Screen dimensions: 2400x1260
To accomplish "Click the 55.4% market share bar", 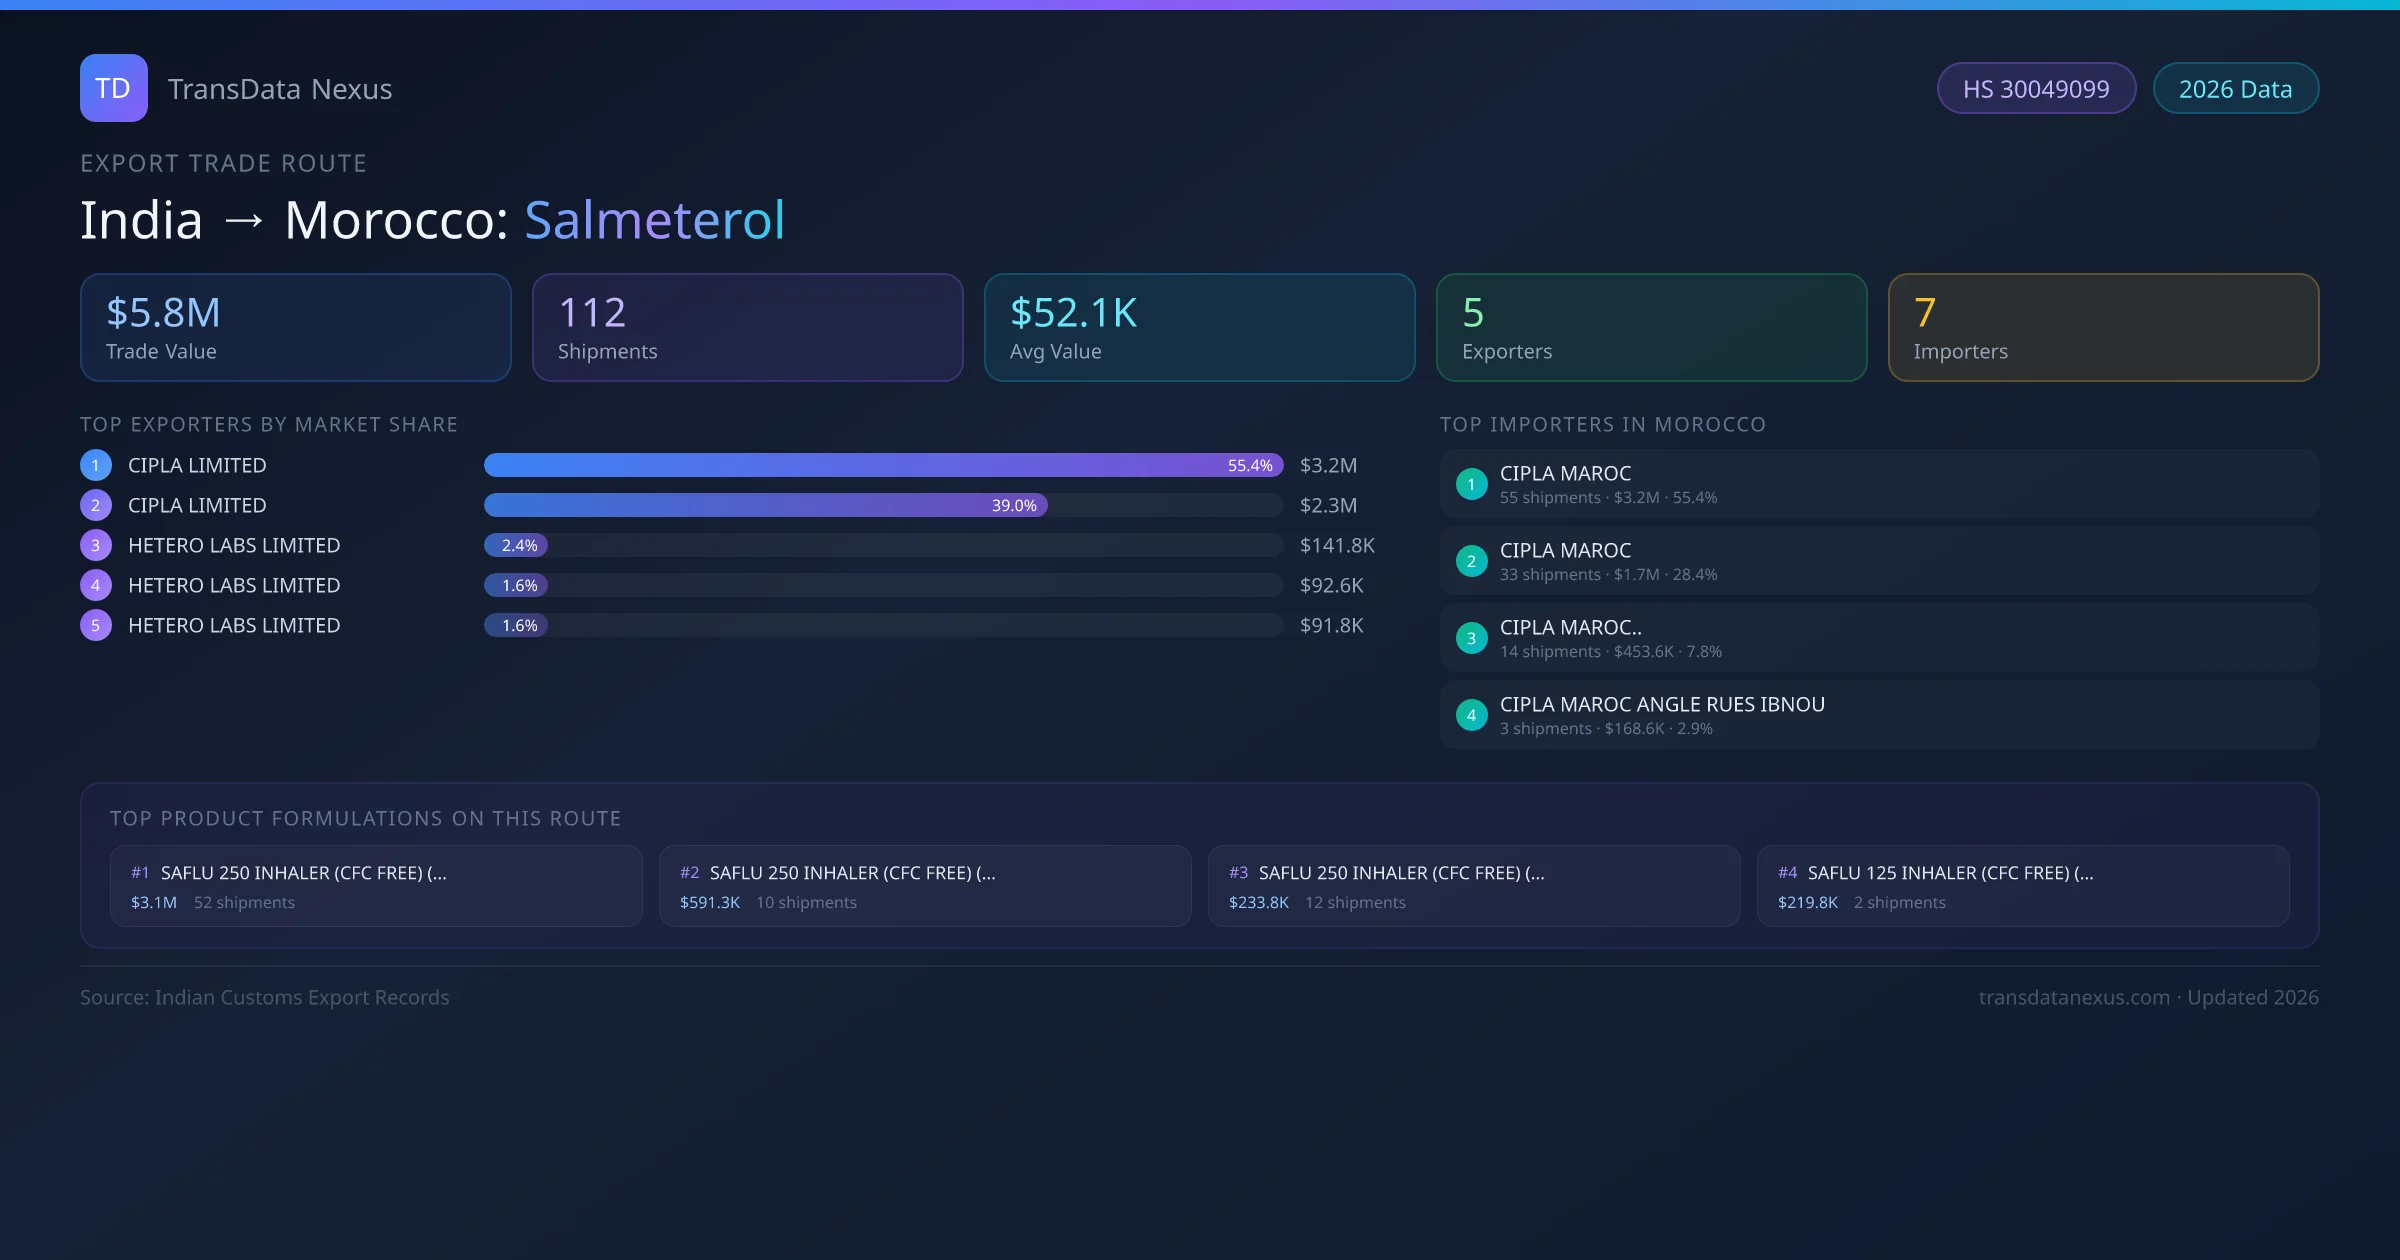I will tap(882, 465).
